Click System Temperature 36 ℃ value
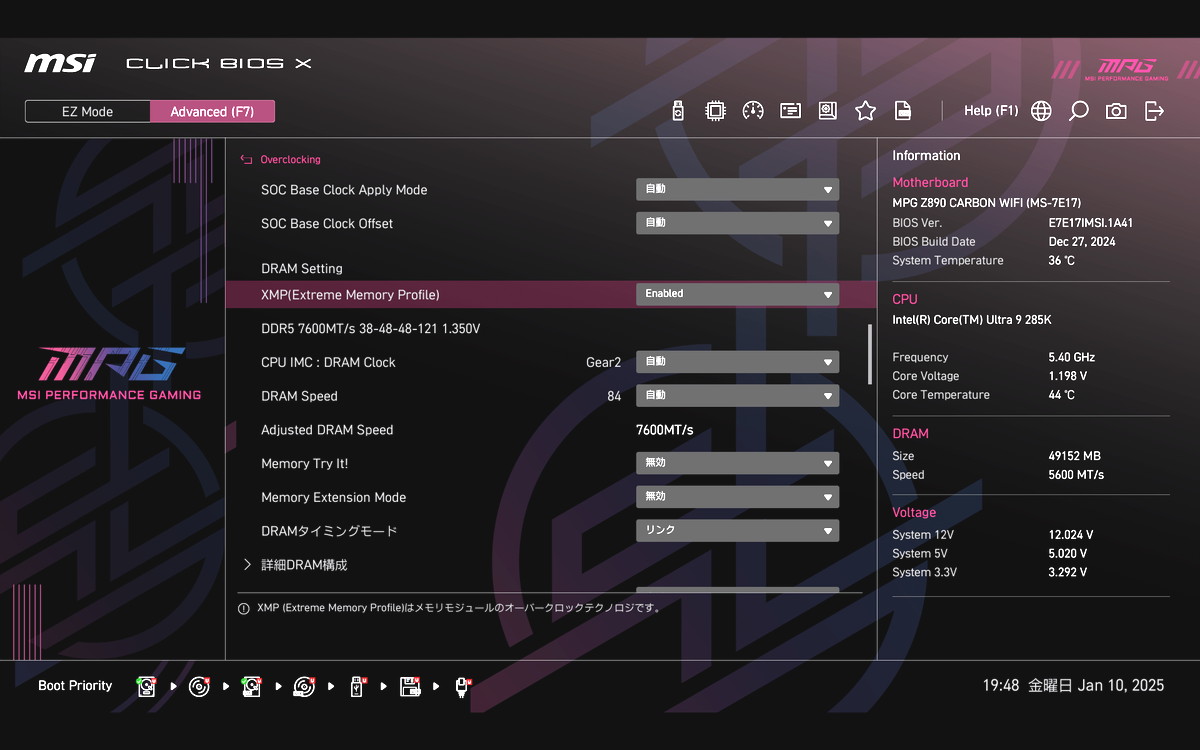Image resolution: width=1200 pixels, height=750 pixels. click(1062, 261)
